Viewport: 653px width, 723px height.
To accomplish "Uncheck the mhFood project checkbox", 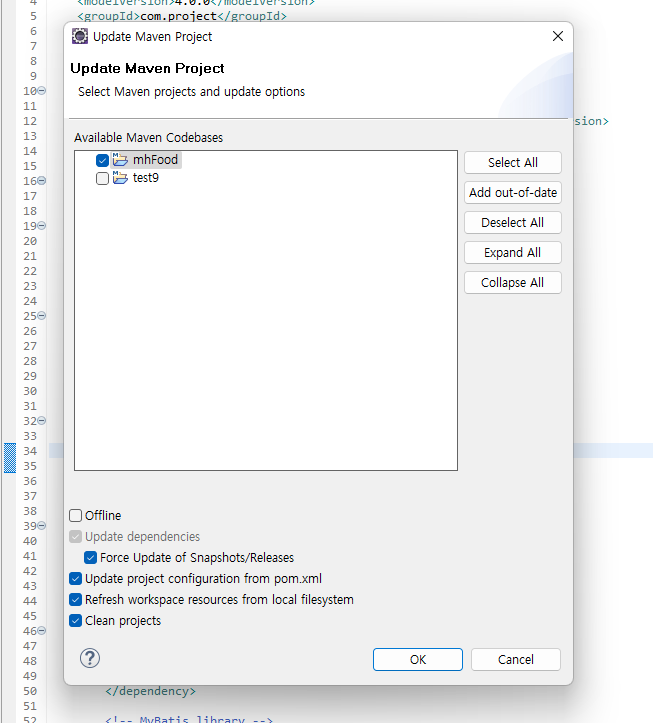I will coord(102,160).
